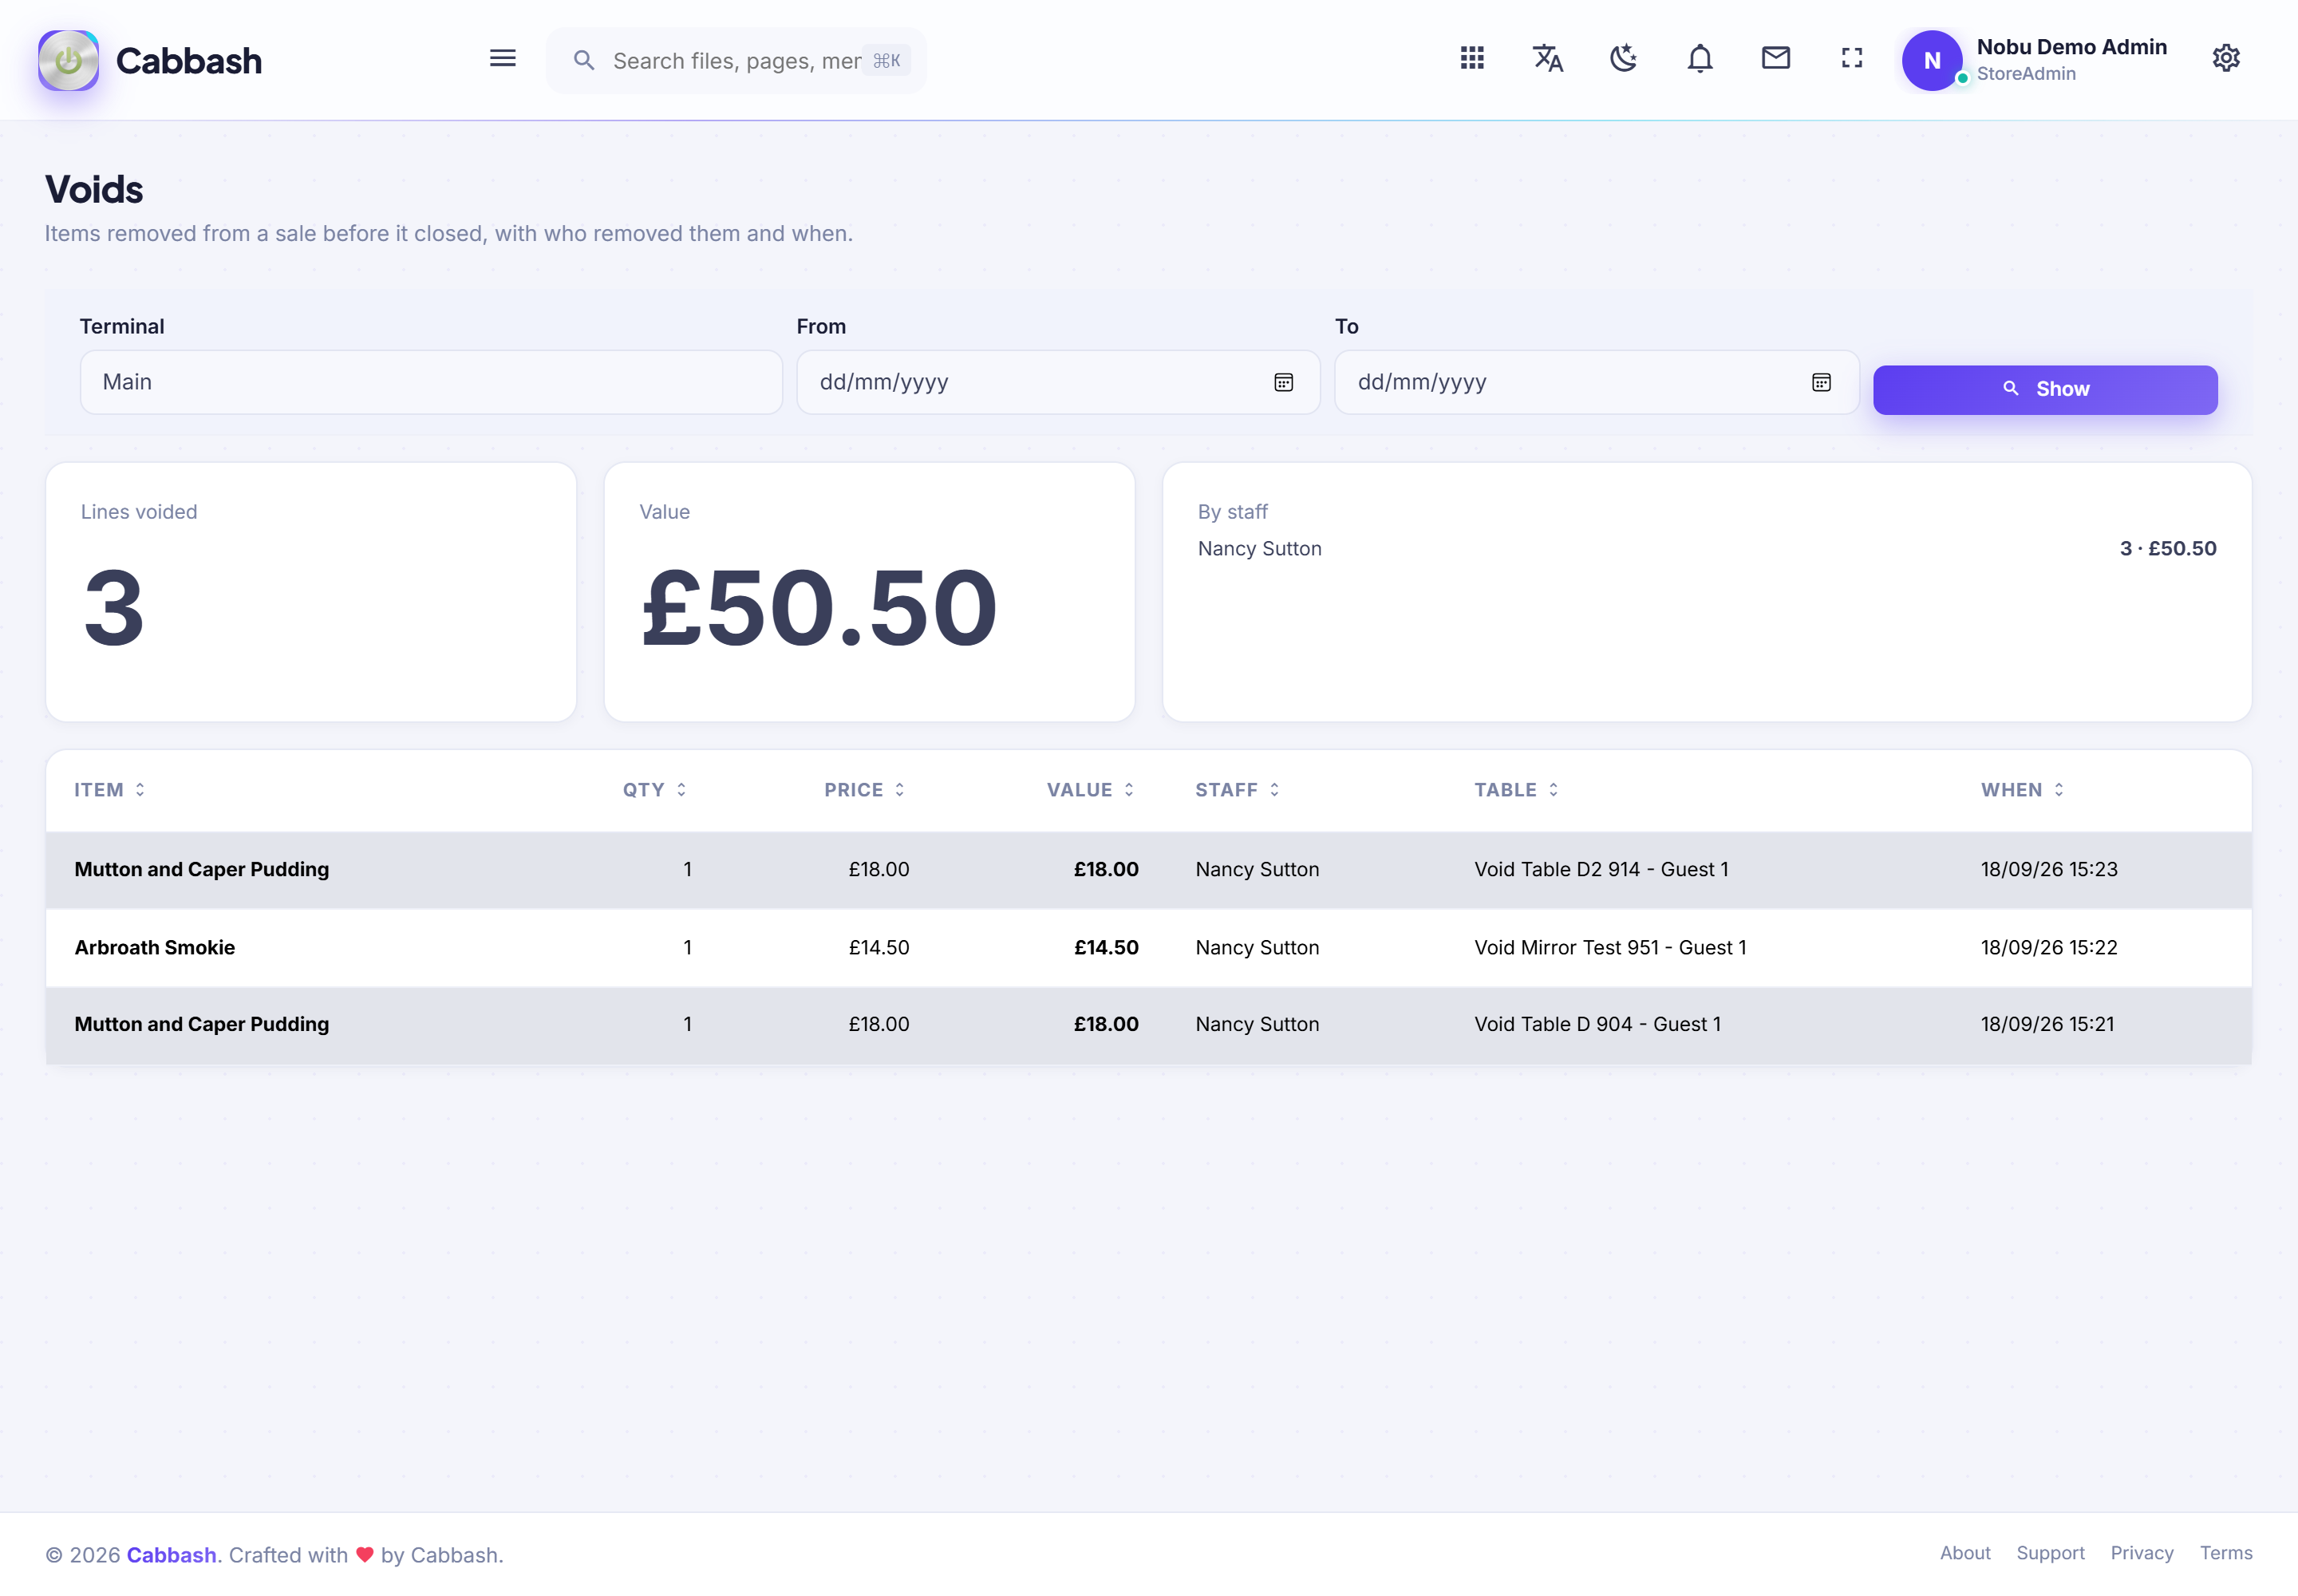Click the Show button
Screen dimensions: 2298x1596
coord(2045,389)
